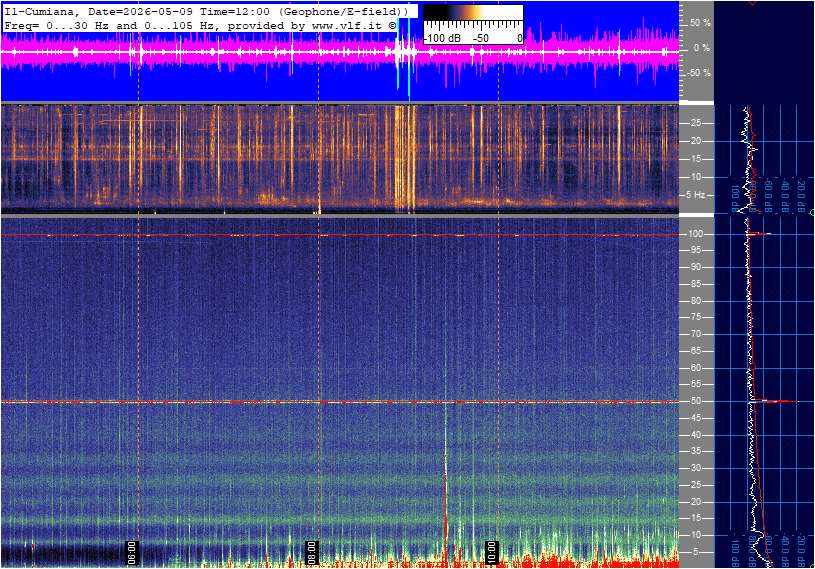
Task: Click 15 on the 0-105 Hz E-field axis
Action: (695, 519)
